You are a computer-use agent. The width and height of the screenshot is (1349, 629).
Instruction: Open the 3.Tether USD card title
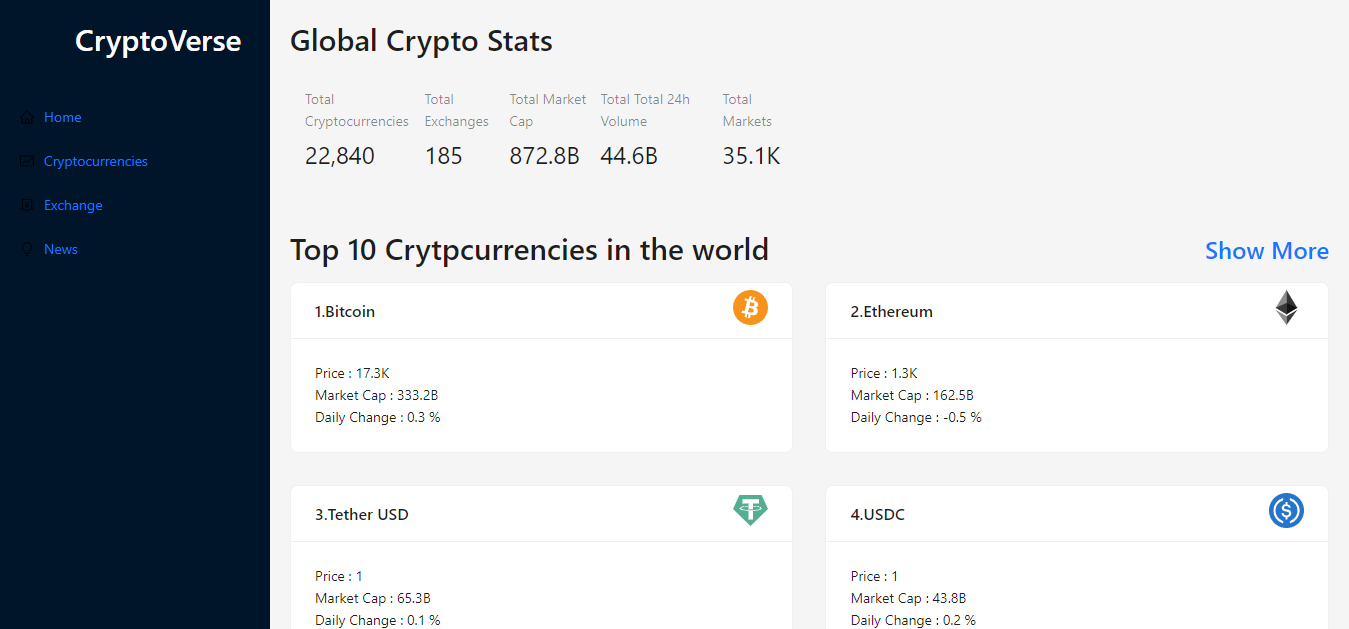(x=362, y=515)
